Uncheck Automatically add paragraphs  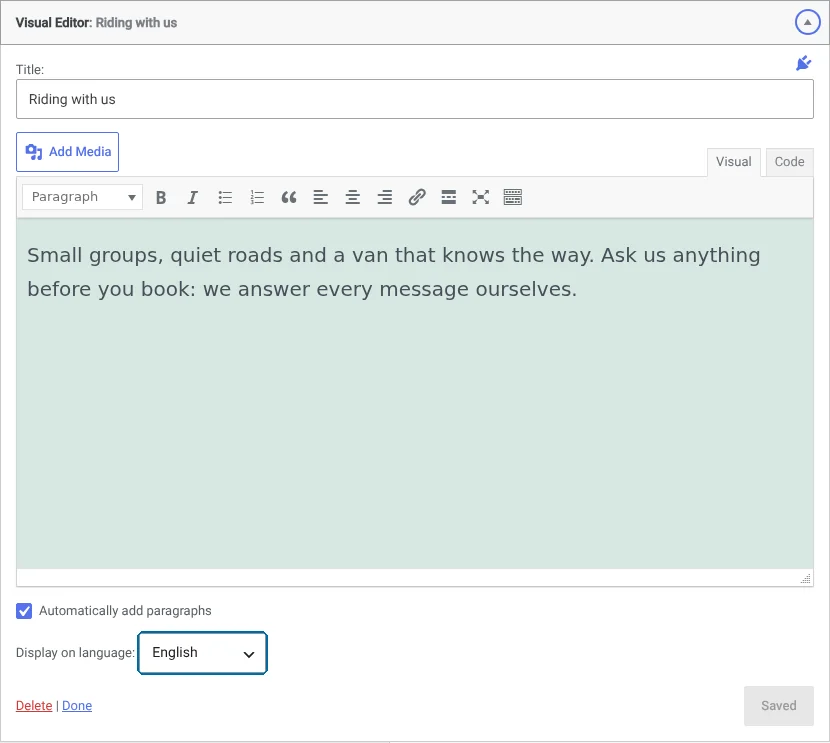point(24,611)
